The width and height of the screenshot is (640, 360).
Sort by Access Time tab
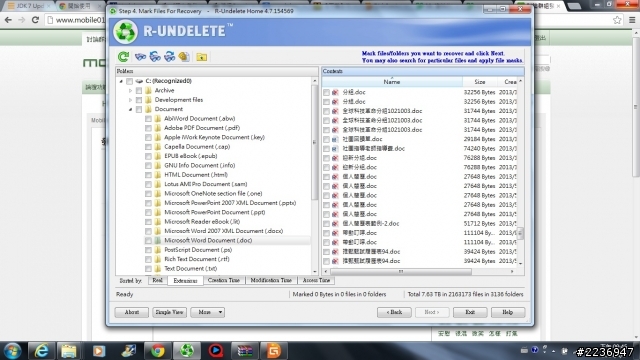[x=316, y=280]
